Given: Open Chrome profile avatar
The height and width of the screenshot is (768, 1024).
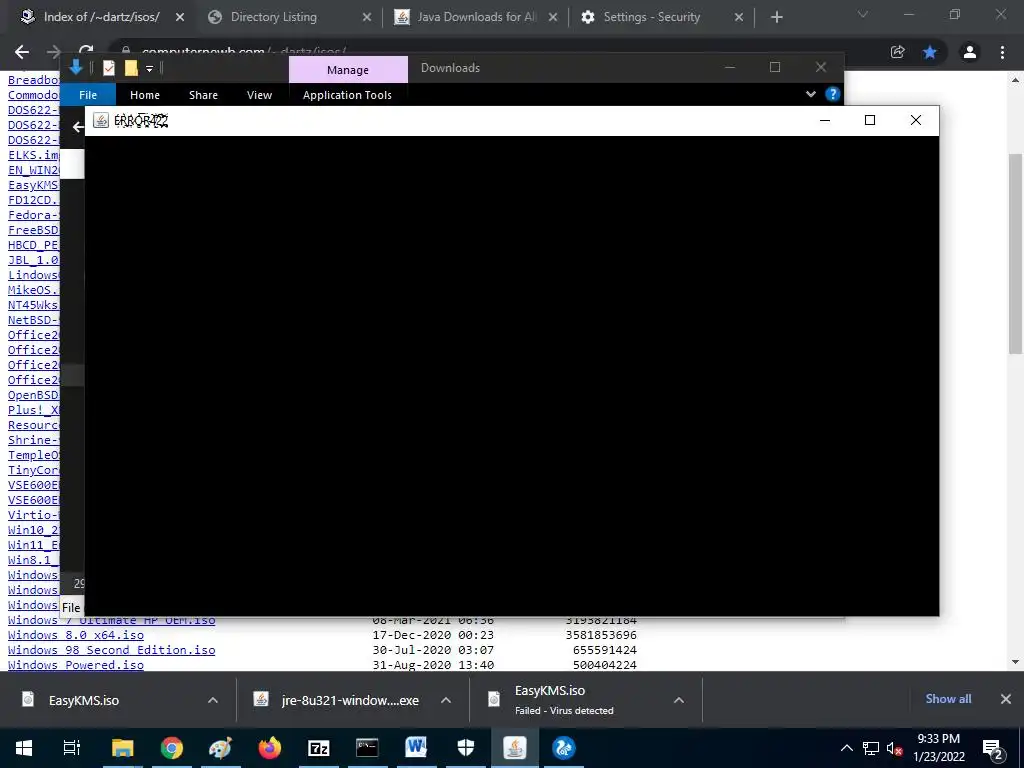Looking at the screenshot, I should click(x=970, y=52).
